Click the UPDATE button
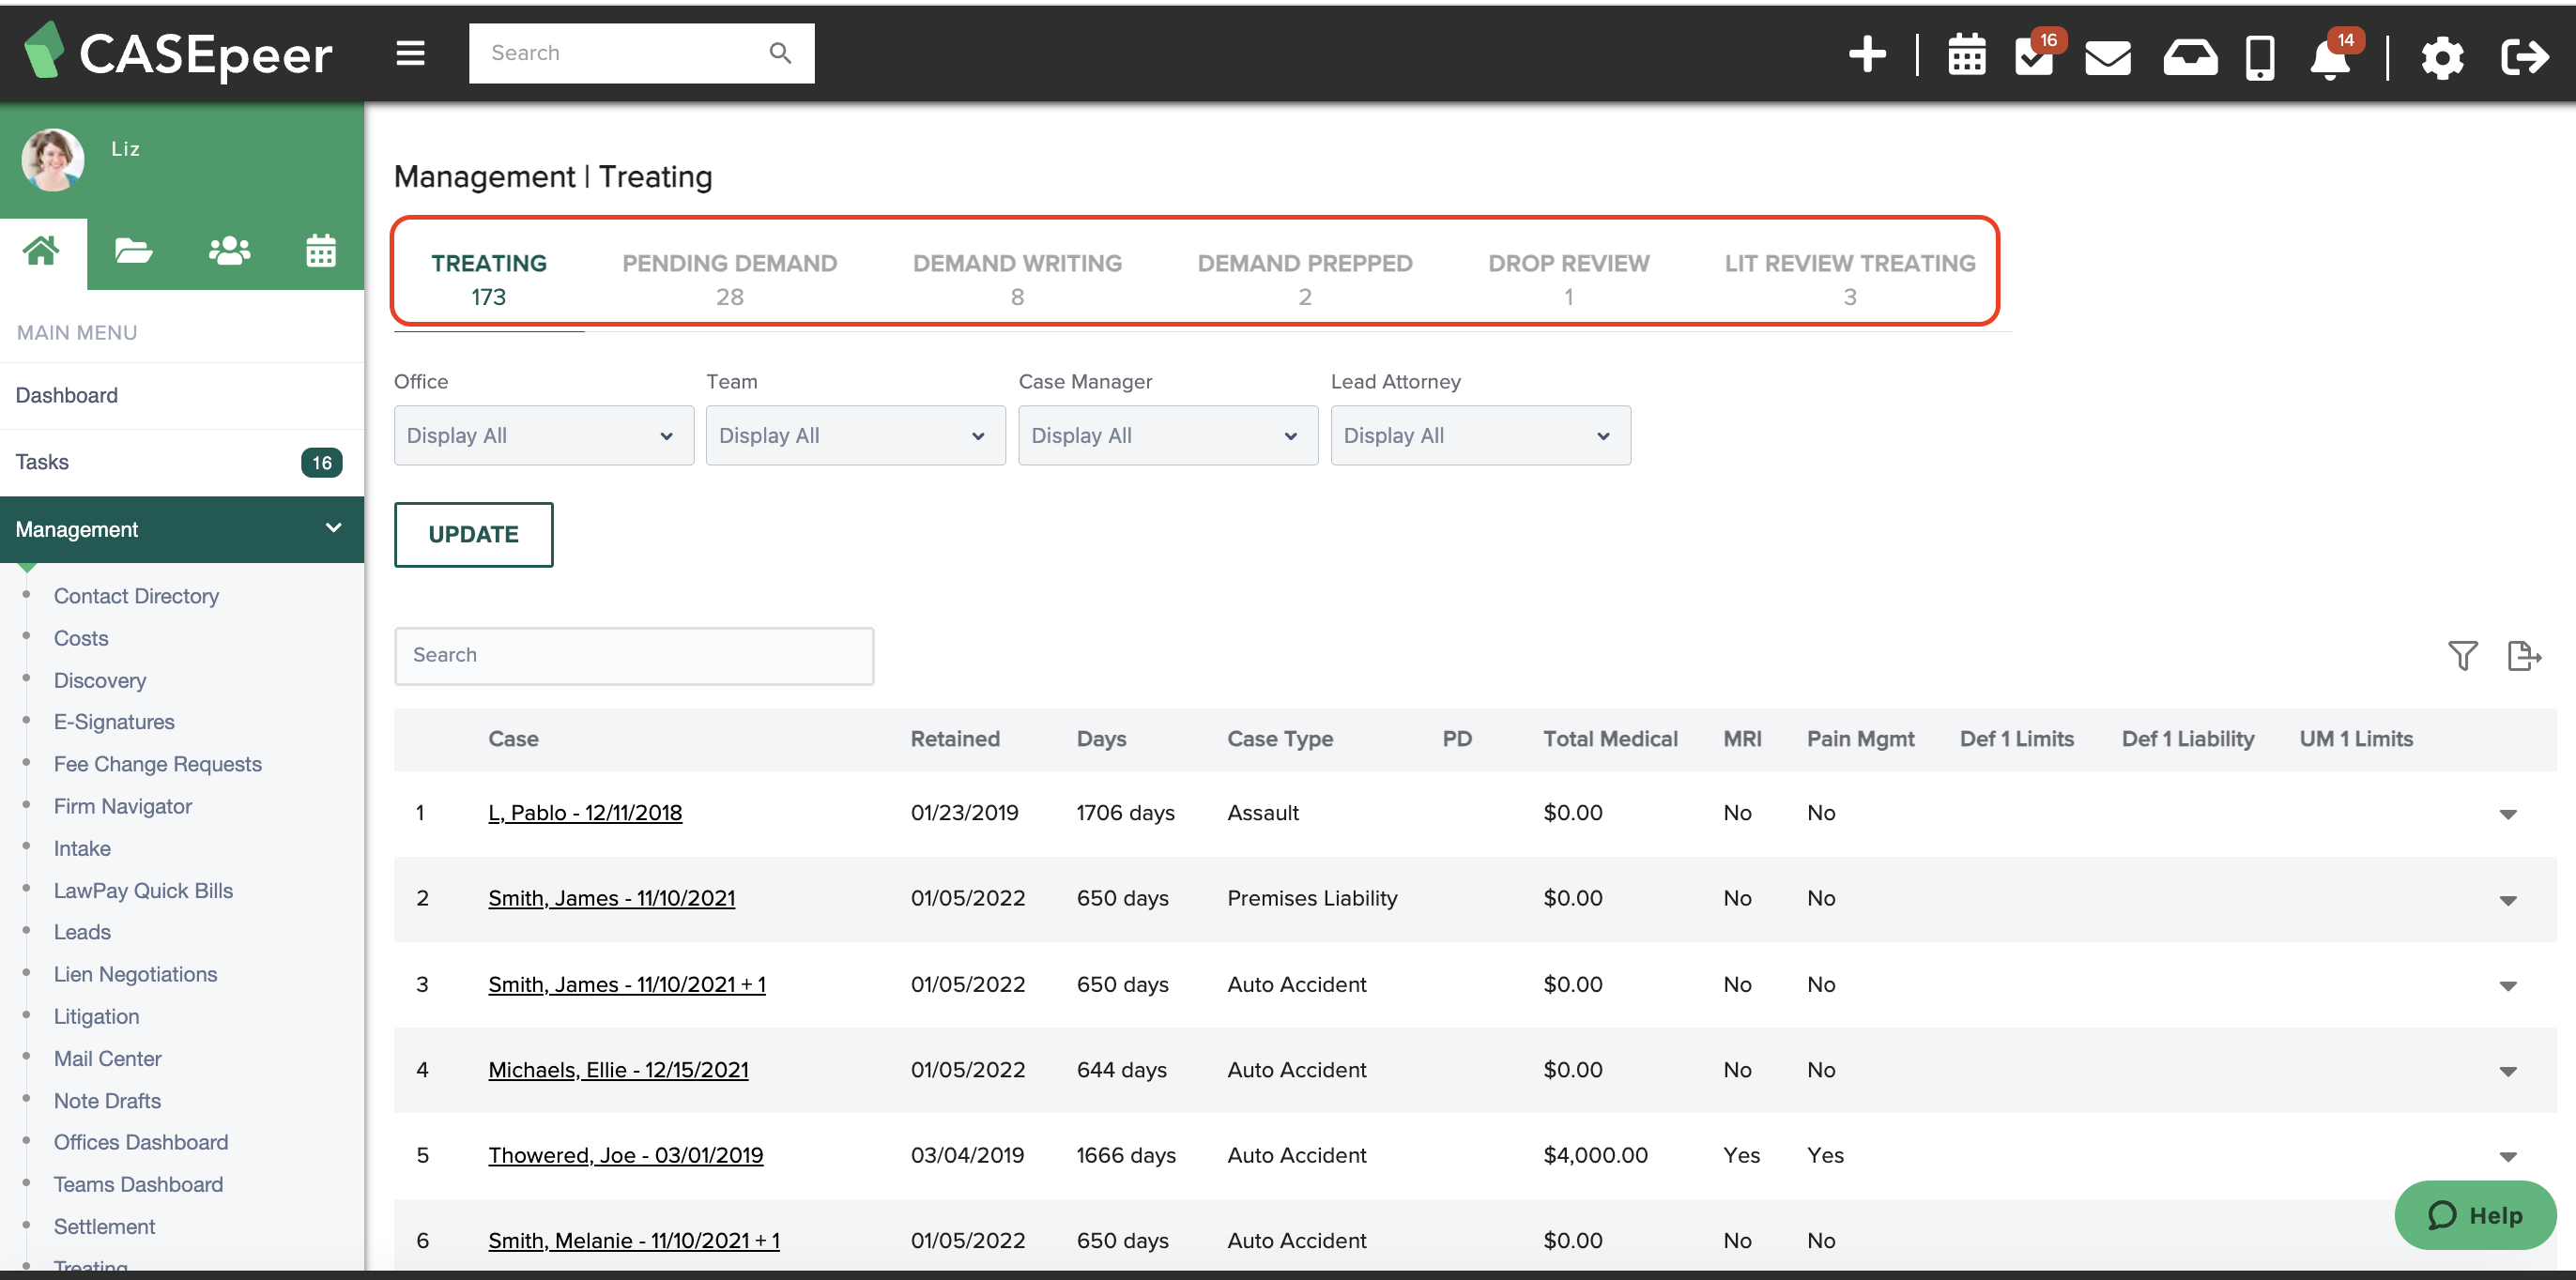Screen dimensions: 2576x1280 (473, 534)
